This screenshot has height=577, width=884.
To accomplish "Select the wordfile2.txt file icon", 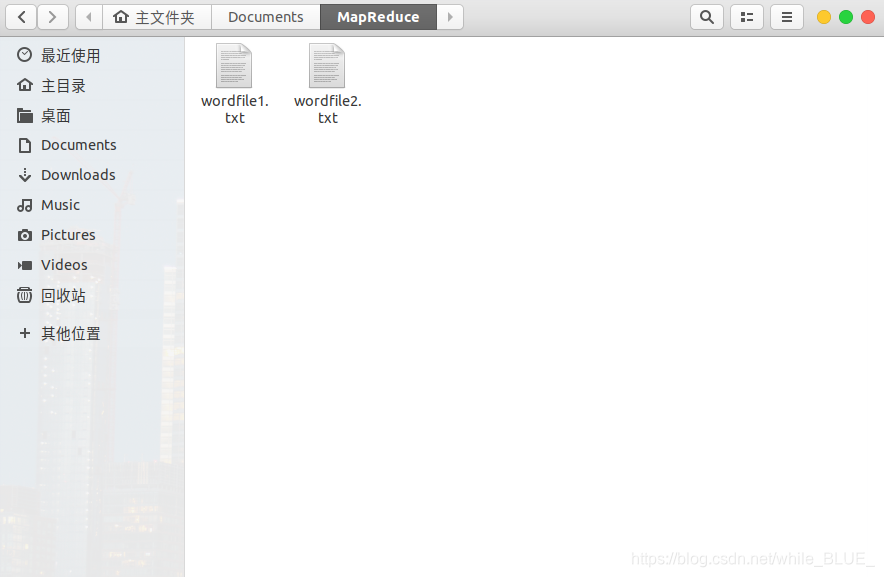I will pos(327,65).
